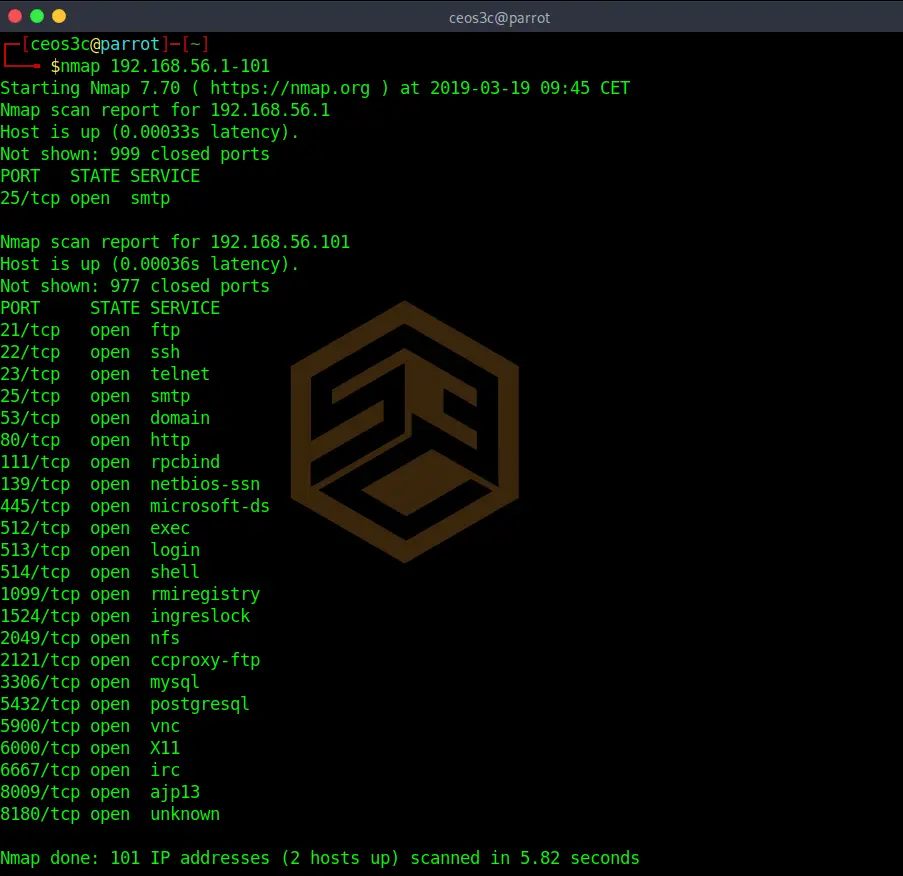Click the 445/tcp microsoft-ds row
The image size is (903, 876).
point(135,506)
